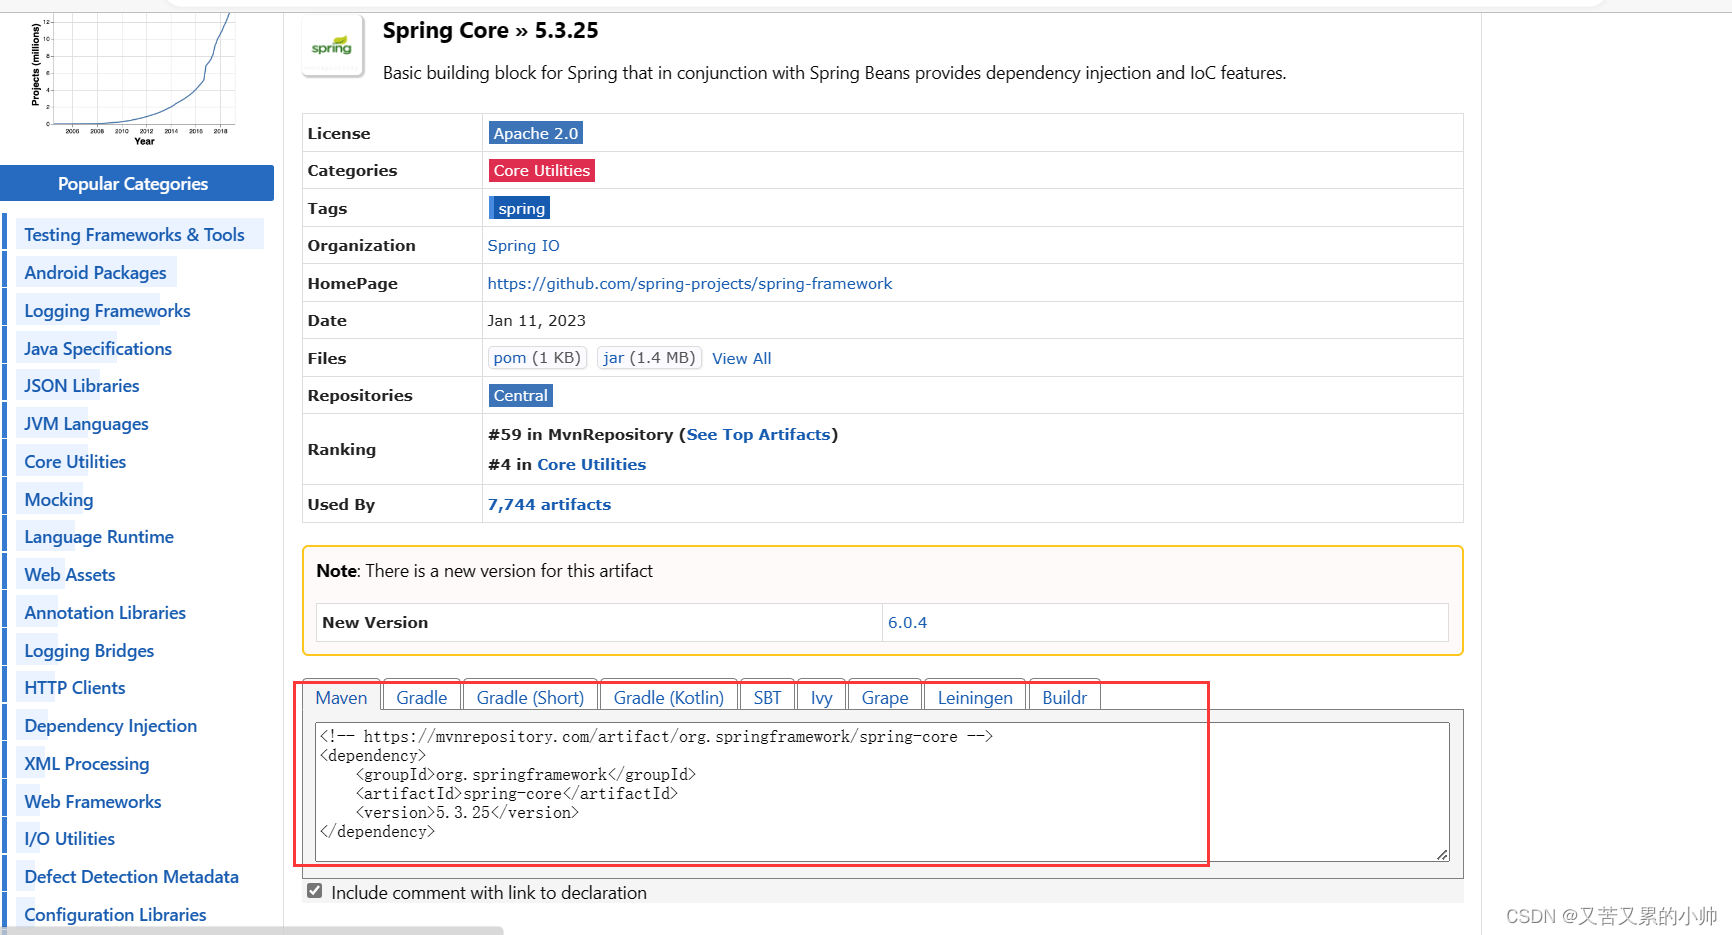Open JSON Libraries category
This screenshot has width=1732, height=935.
coord(82,385)
